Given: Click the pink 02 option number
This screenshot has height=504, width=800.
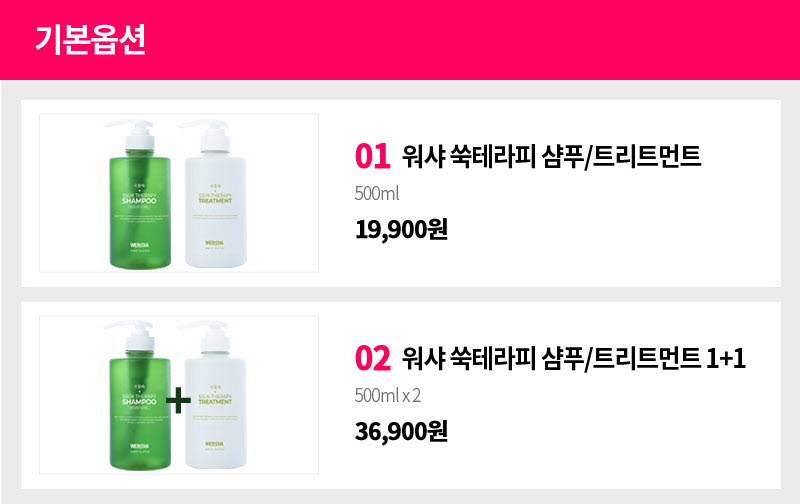Looking at the screenshot, I should point(372,358).
